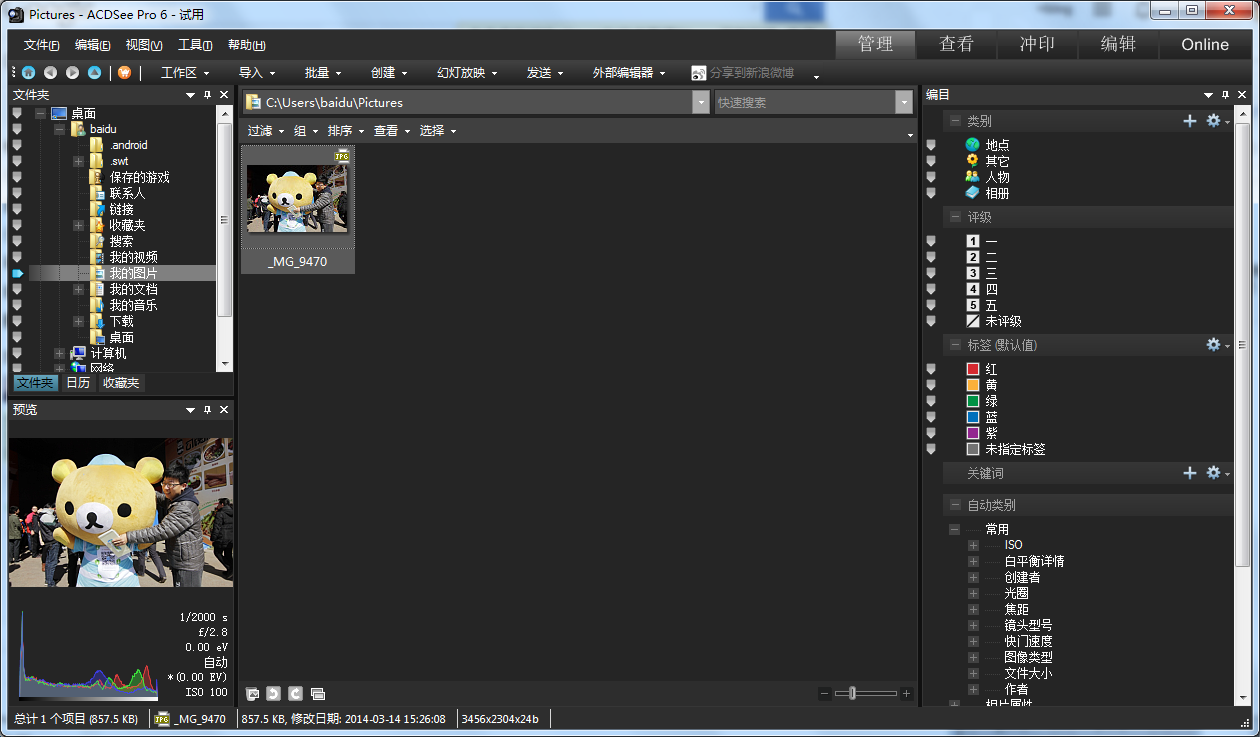Go up one folder with the blue up arrow
This screenshot has height=737, width=1260.
(x=94, y=72)
